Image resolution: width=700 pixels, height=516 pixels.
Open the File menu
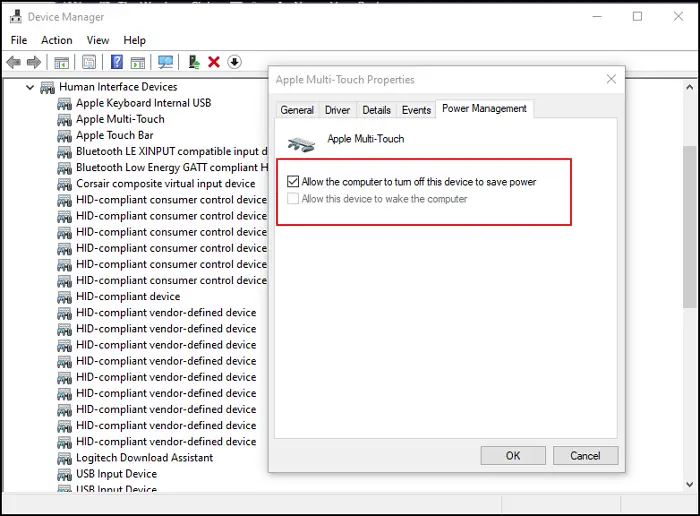(x=19, y=40)
